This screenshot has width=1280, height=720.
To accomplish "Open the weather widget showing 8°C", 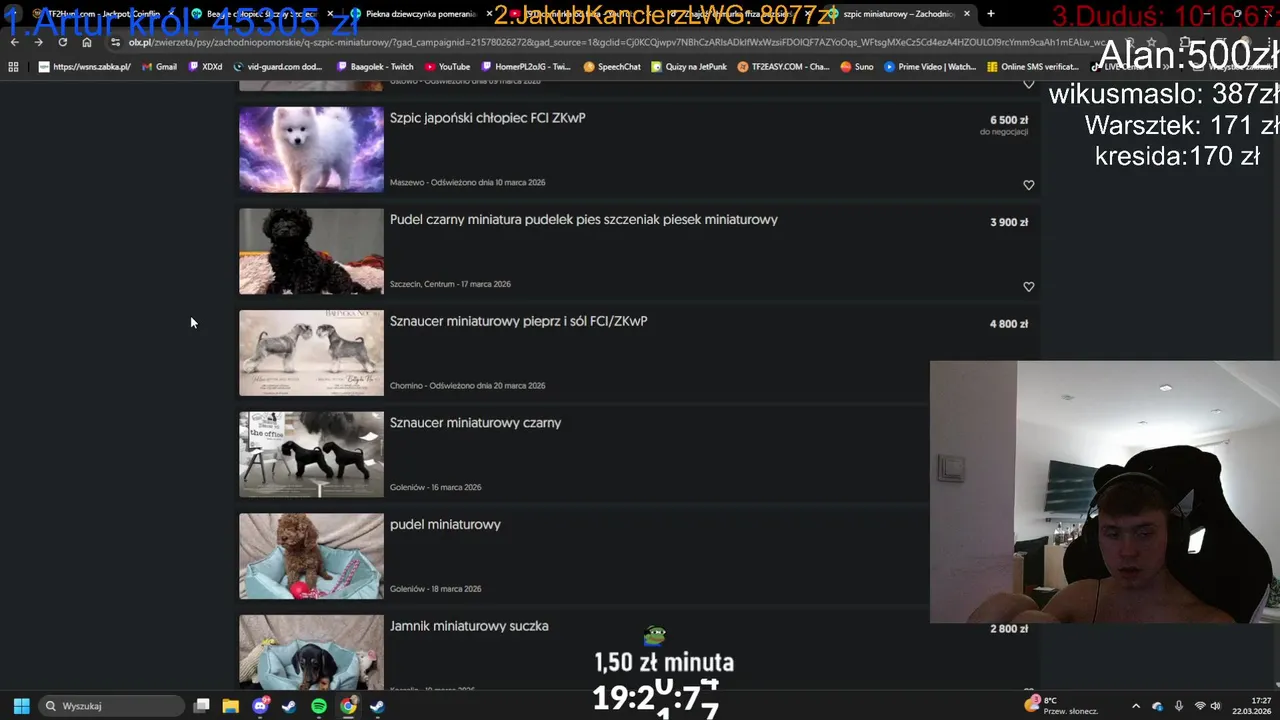I will coord(1061,706).
